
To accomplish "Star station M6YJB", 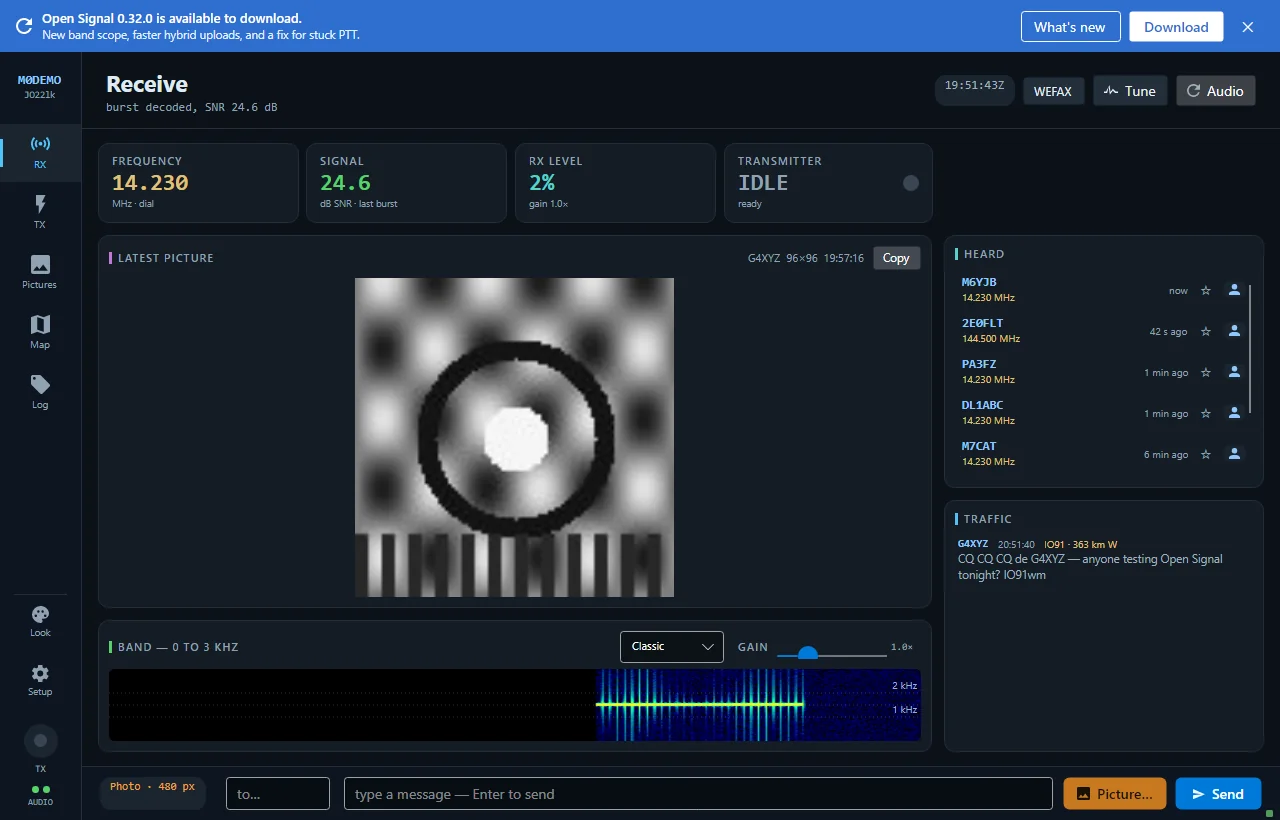I will coord(1206,290).
